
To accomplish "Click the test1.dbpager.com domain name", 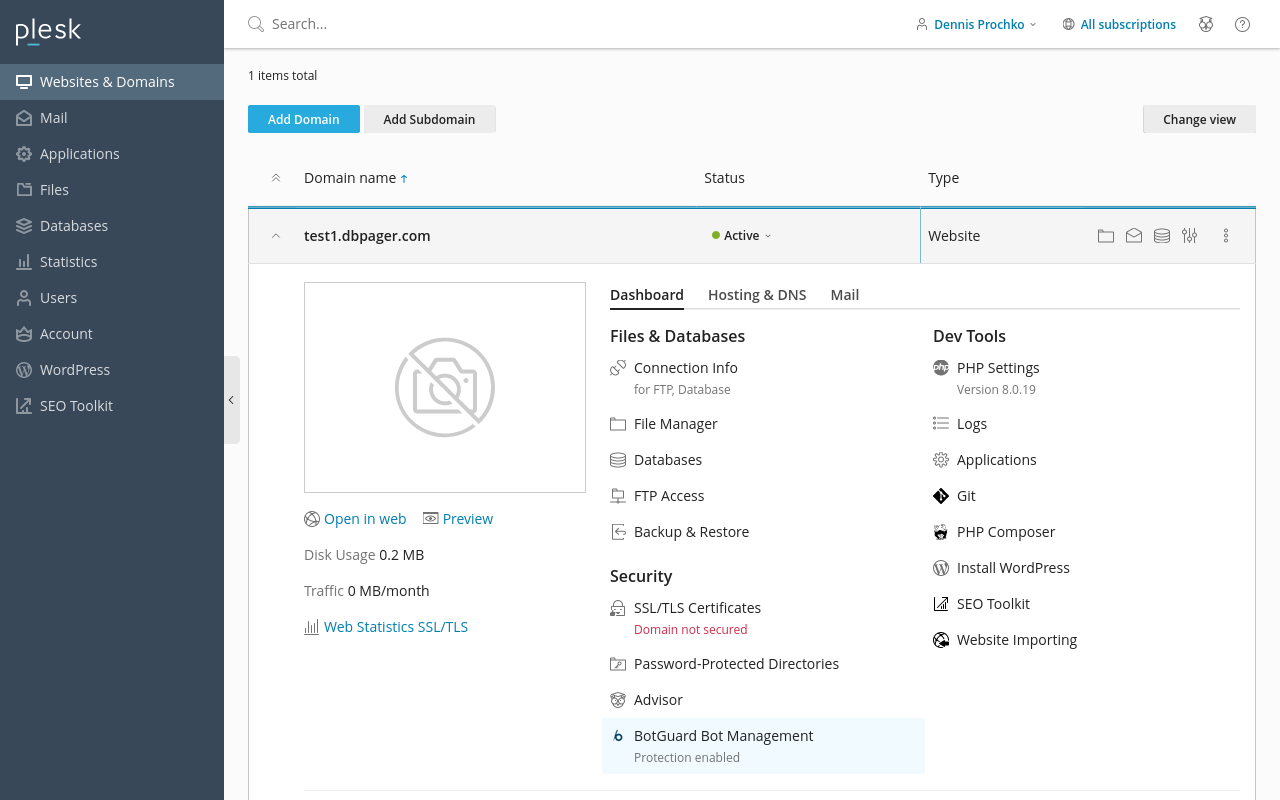I will (x=367, y=236).
